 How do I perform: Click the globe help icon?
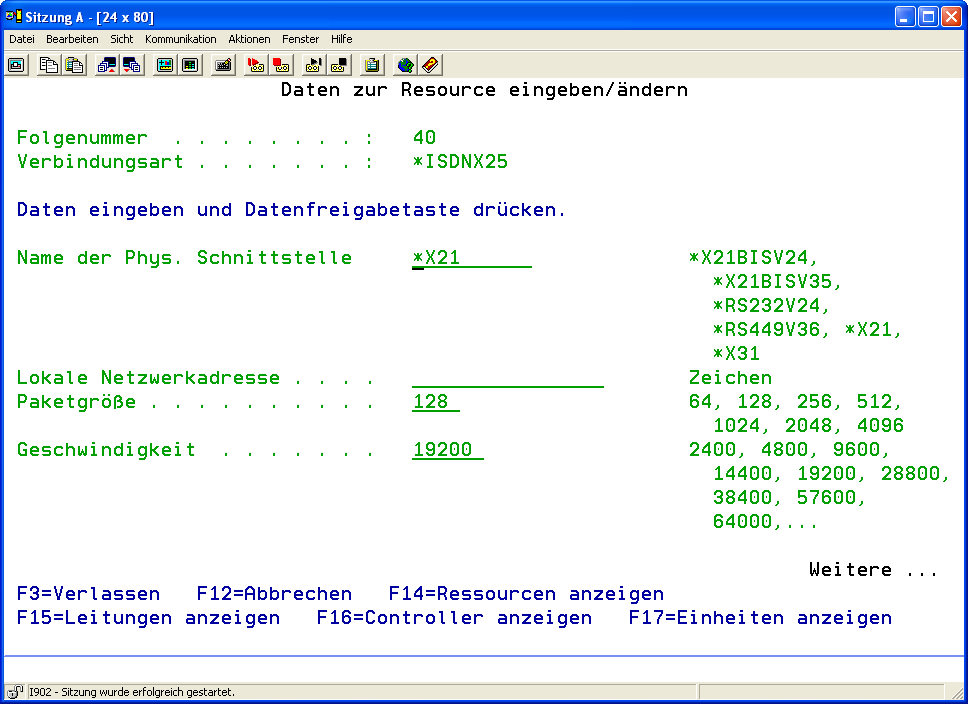405,65
